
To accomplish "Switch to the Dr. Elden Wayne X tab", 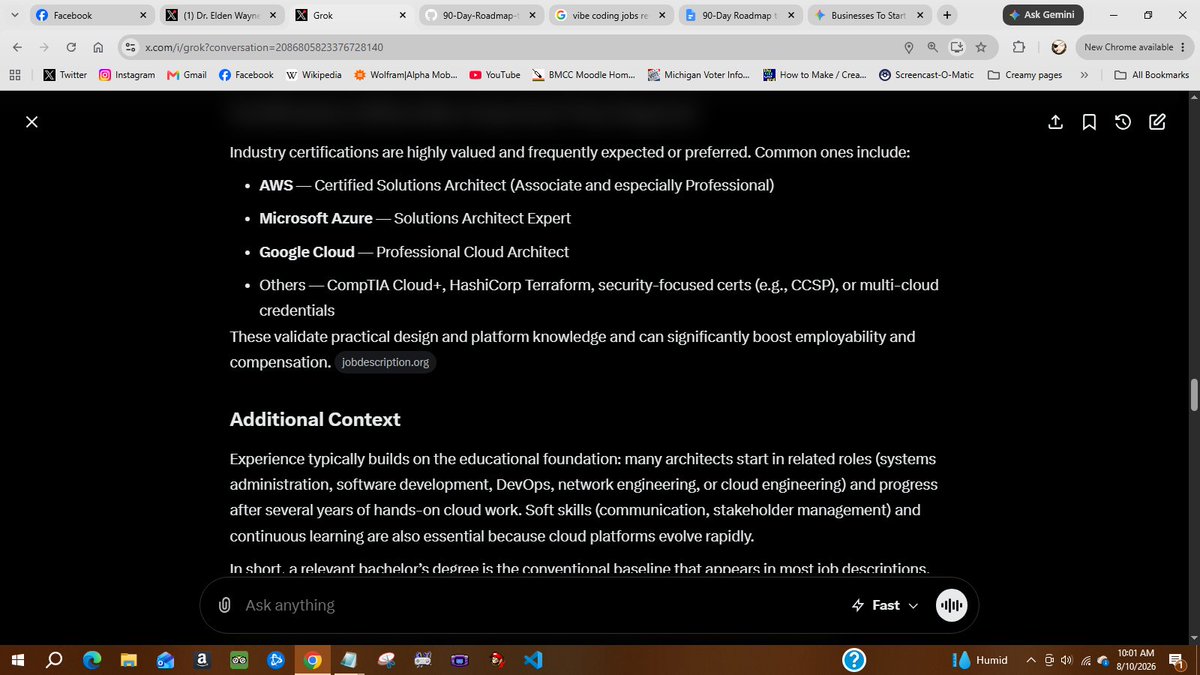I will click(220, 15).
